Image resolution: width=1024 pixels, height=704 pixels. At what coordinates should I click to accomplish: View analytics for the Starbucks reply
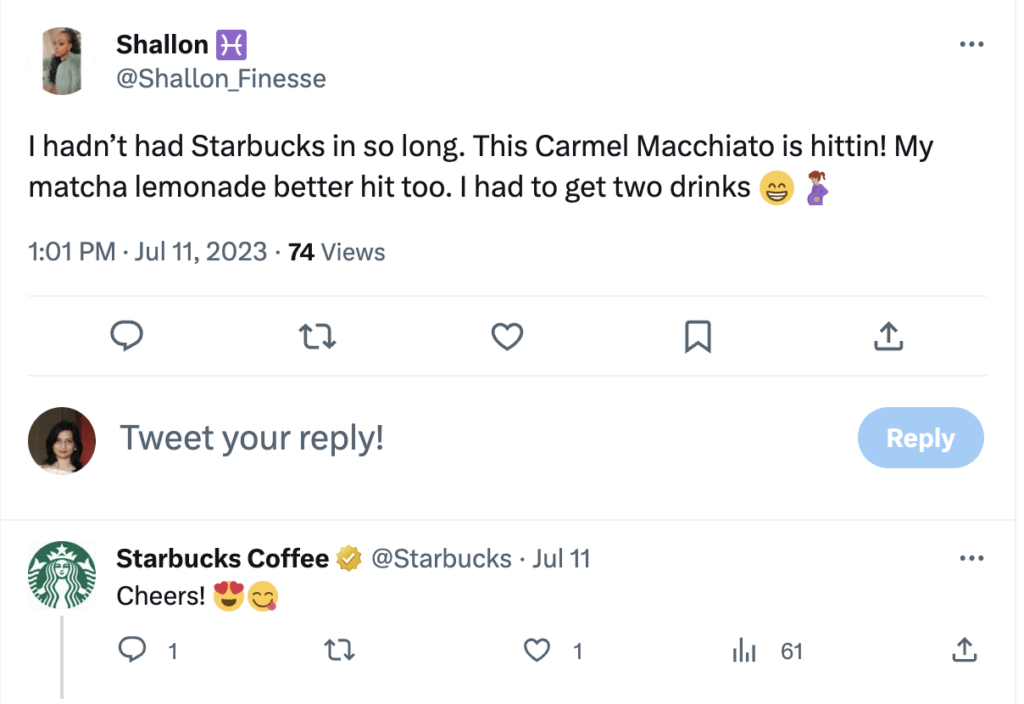[744, 651]
